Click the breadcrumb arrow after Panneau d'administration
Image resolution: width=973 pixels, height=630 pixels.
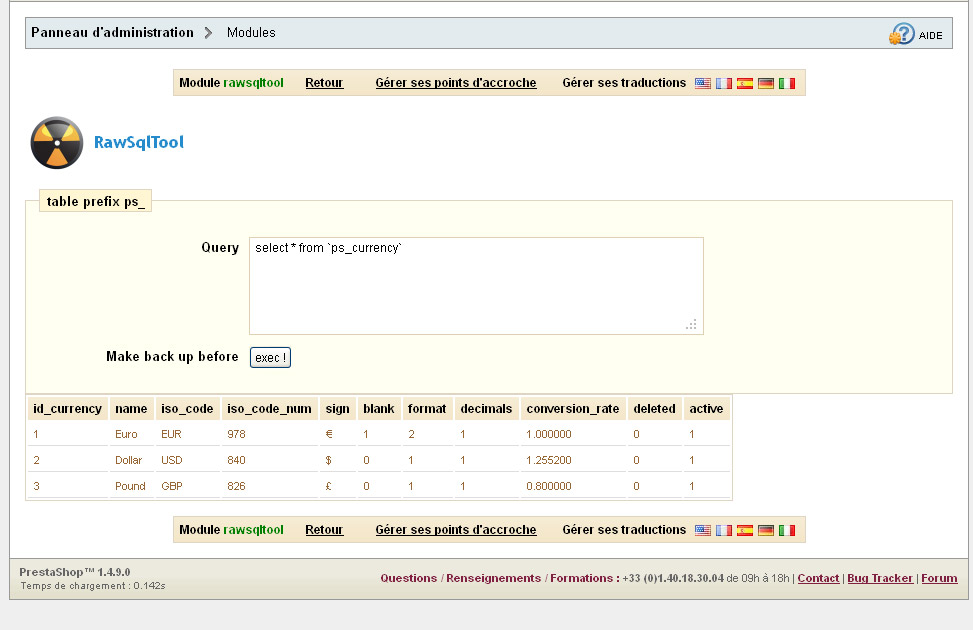pos(208,32)
